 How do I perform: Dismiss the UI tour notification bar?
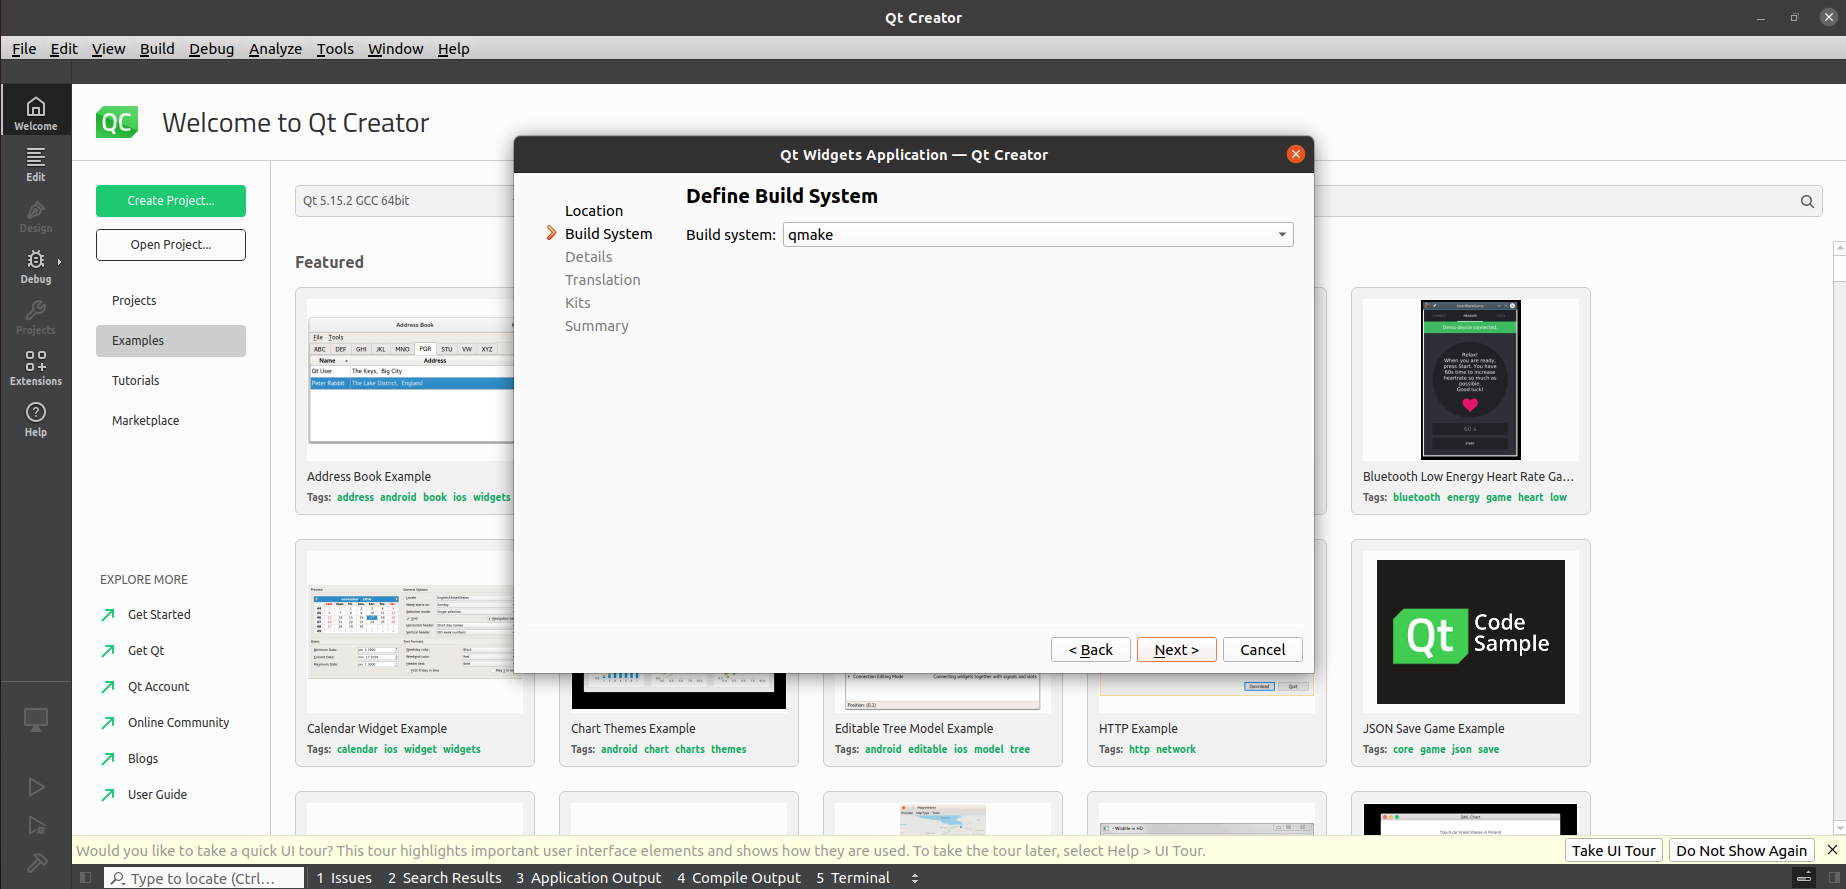1832,850
